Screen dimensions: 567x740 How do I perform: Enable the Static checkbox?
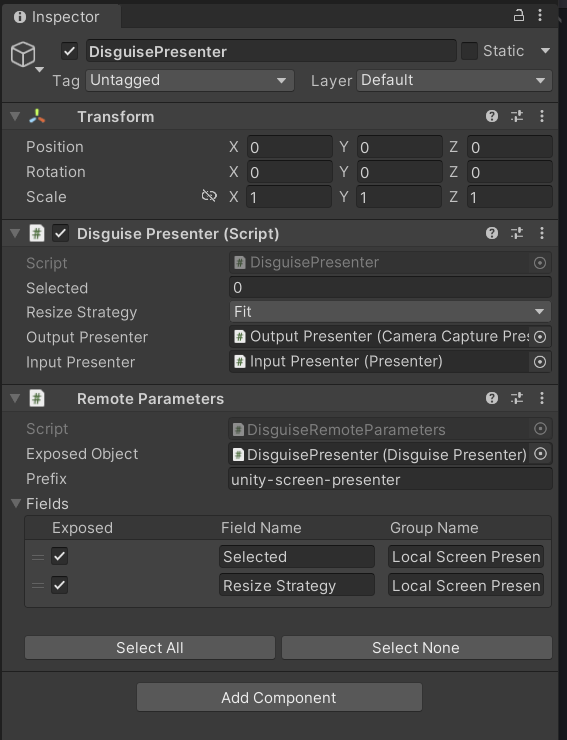(x=469, y=51)
